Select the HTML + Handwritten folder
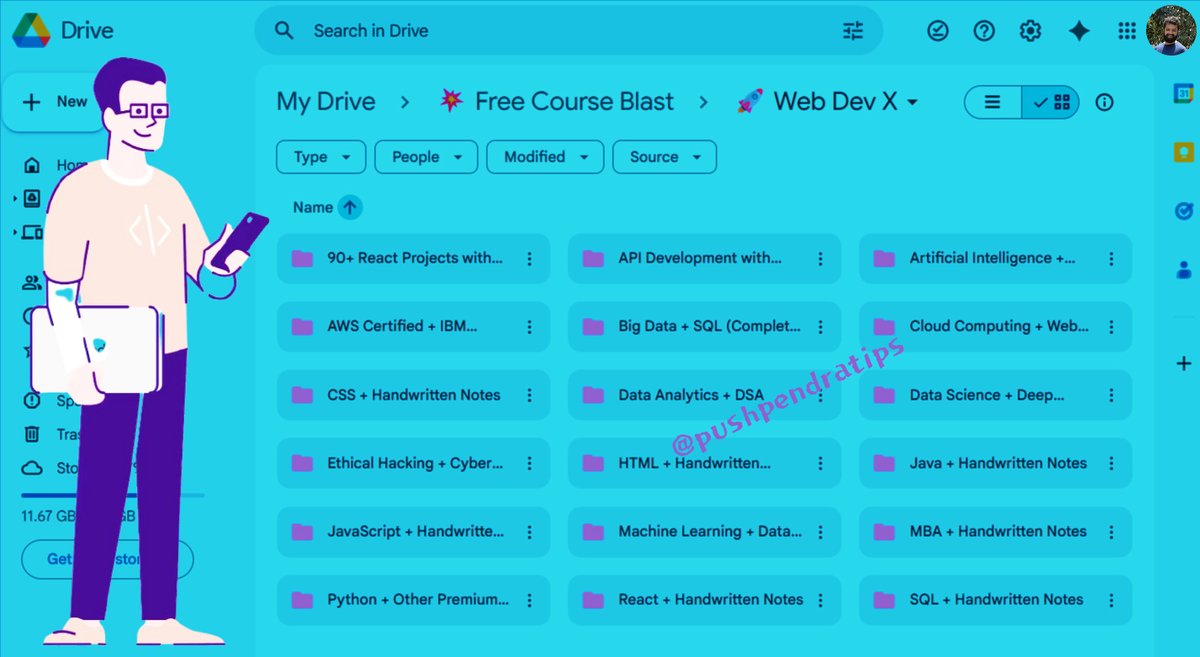Viewport: 1200px width, 657px height. pos(704,463)
